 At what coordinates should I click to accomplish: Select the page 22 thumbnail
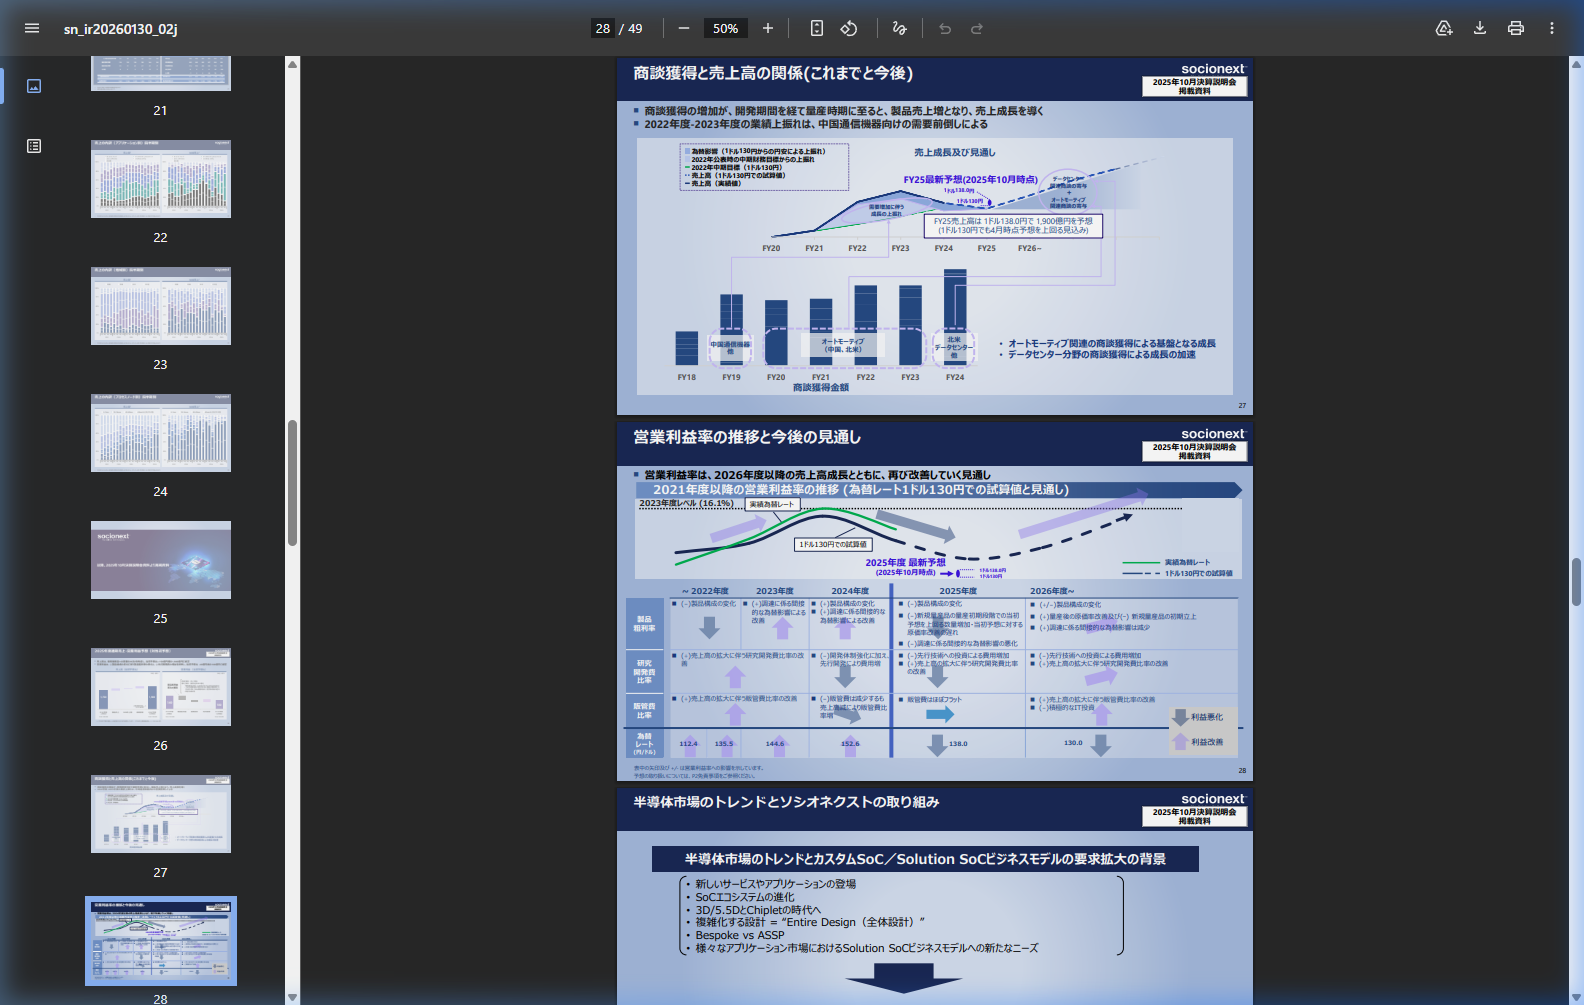pos(161,179)
